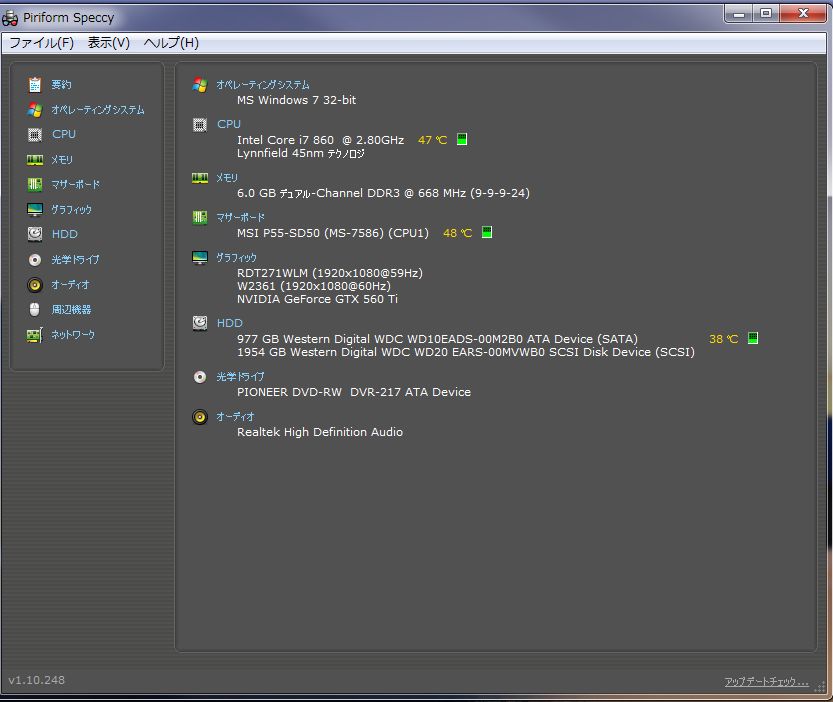
Task: Click the 光学ドライブ disc icon in sidebar
Action: [35, 259]
